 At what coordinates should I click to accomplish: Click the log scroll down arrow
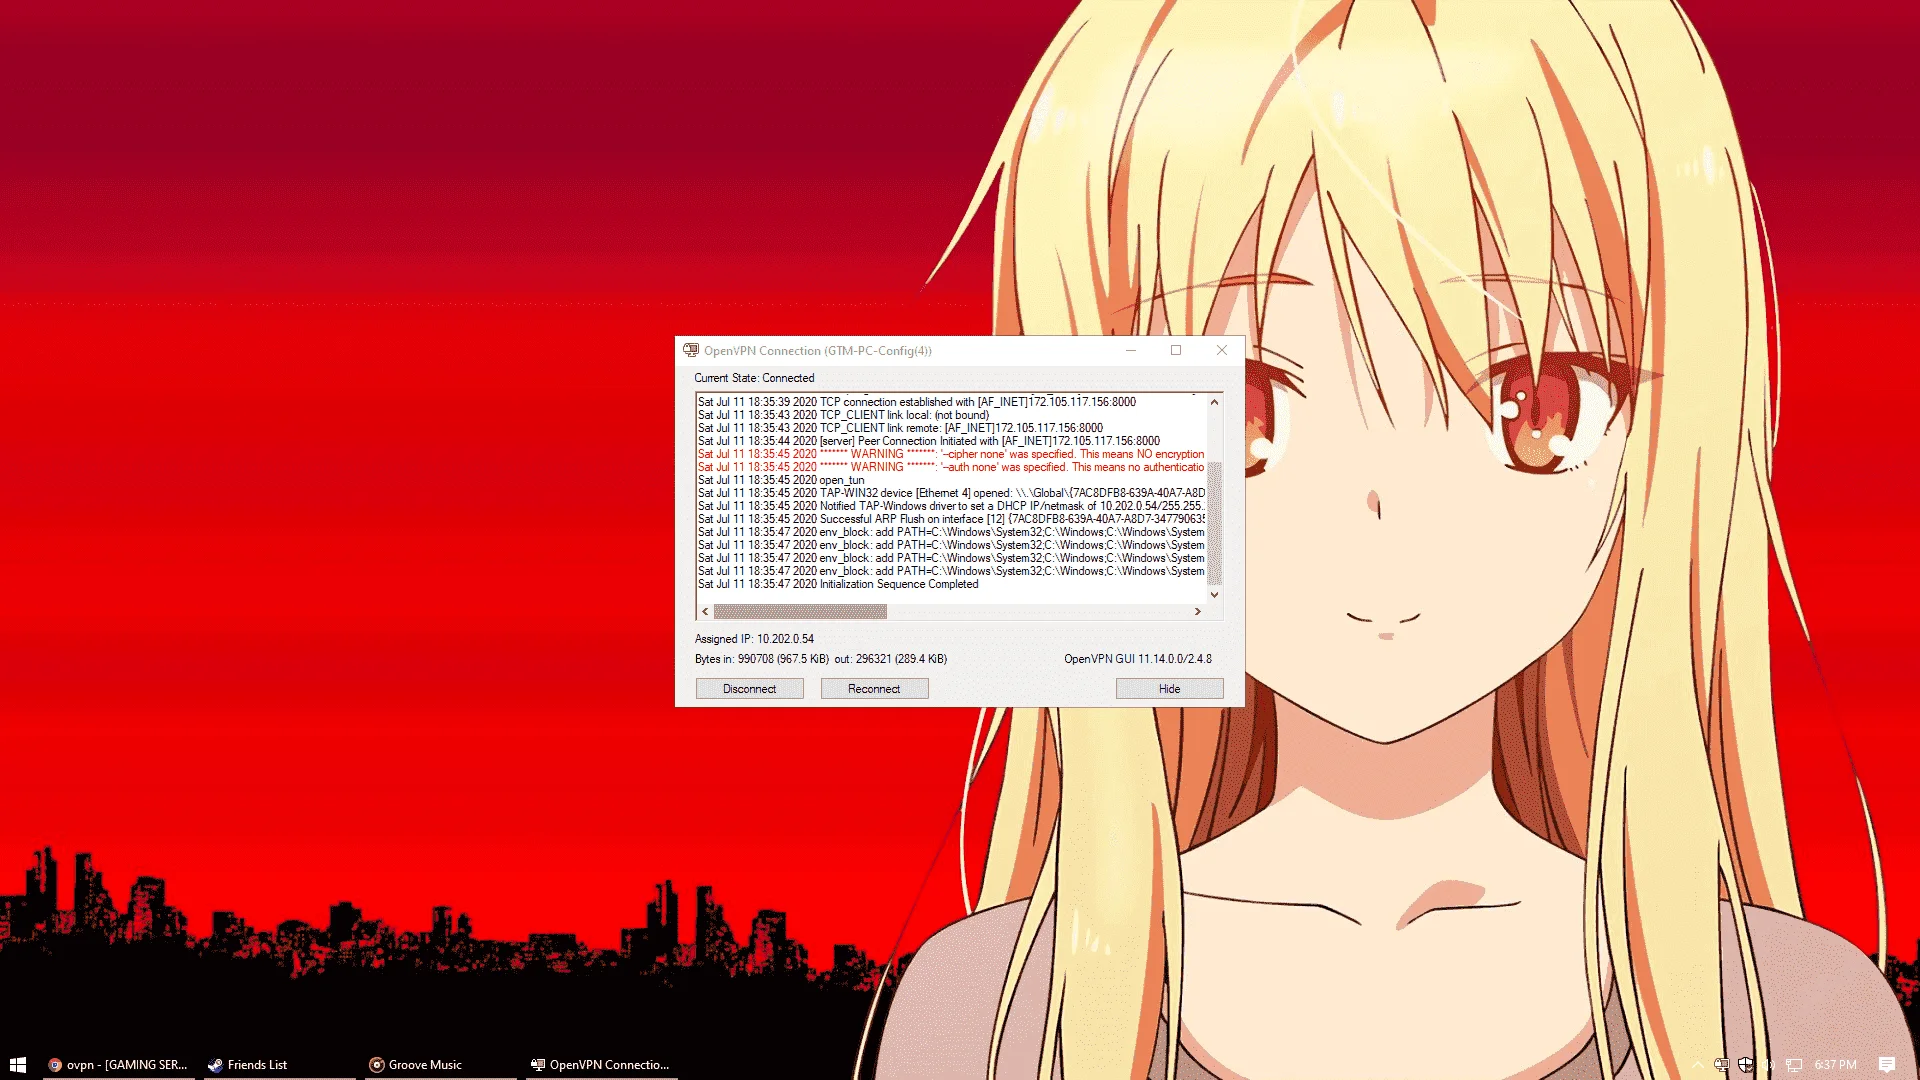[1214, 594]
